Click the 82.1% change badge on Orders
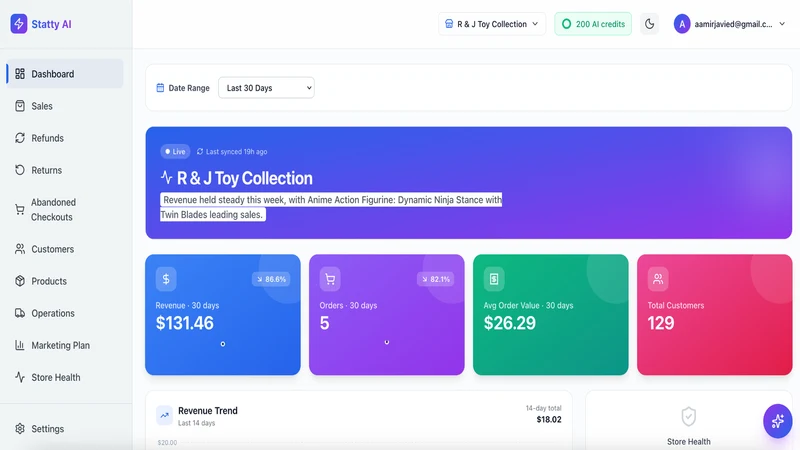800x450 pixels. point(435,279)
